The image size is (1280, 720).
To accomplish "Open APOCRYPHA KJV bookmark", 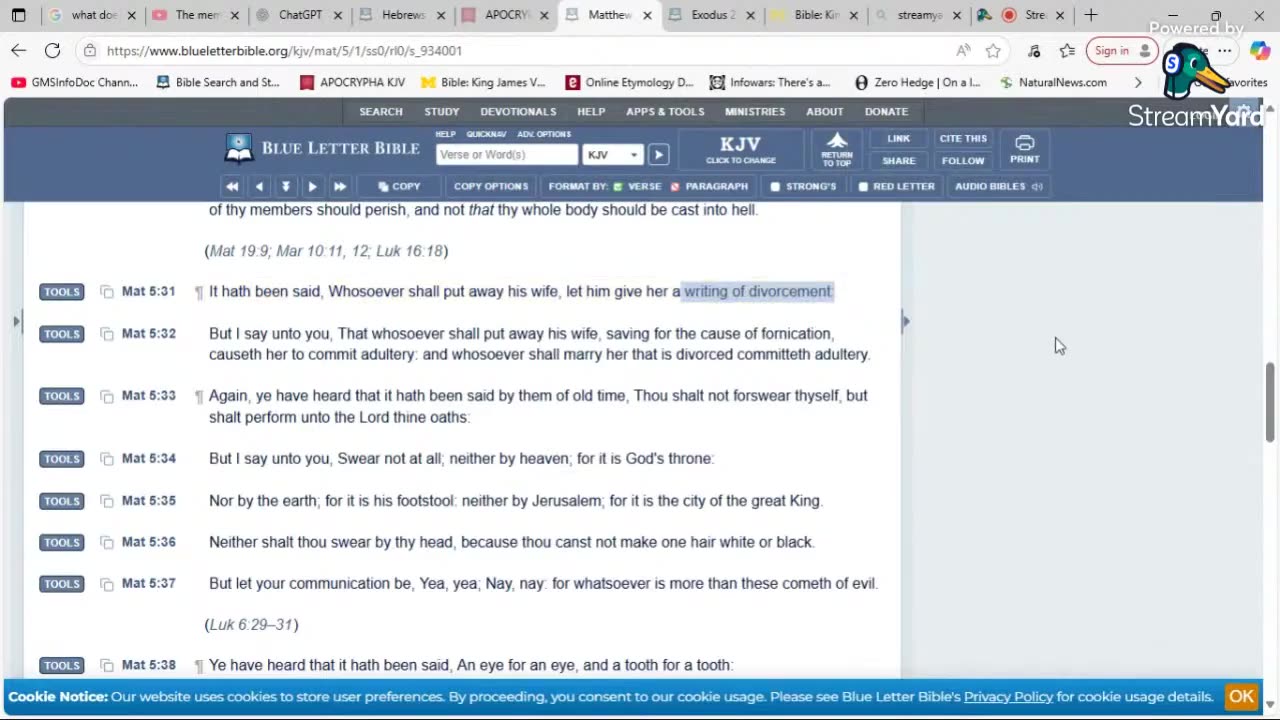I will point(352,82).
